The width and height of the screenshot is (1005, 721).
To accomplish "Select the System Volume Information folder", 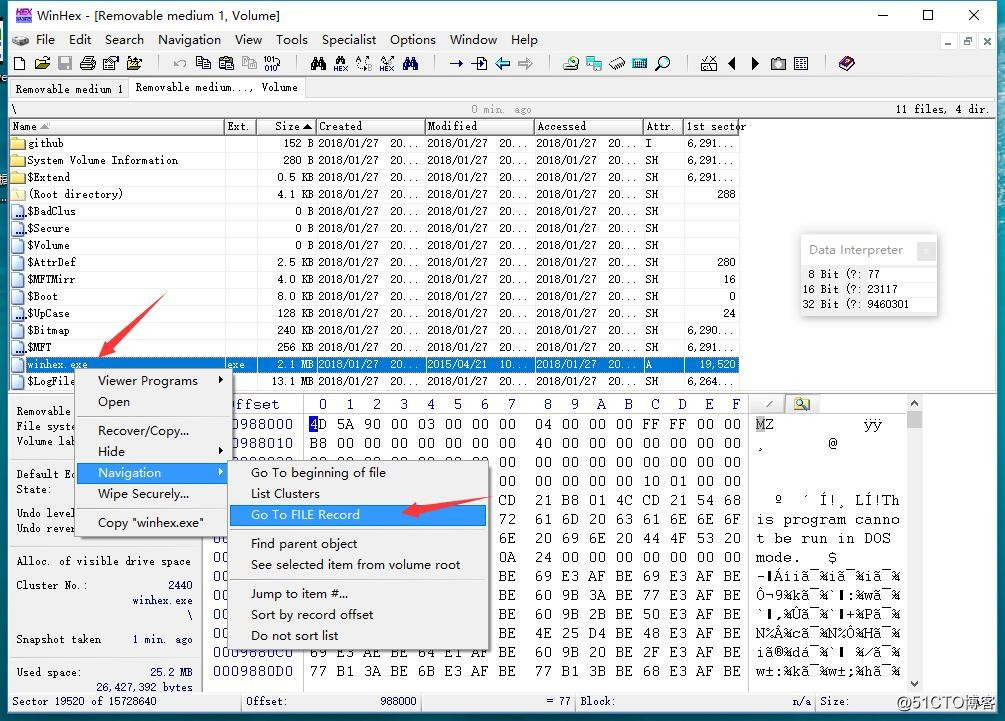I will tap(374, 160).
